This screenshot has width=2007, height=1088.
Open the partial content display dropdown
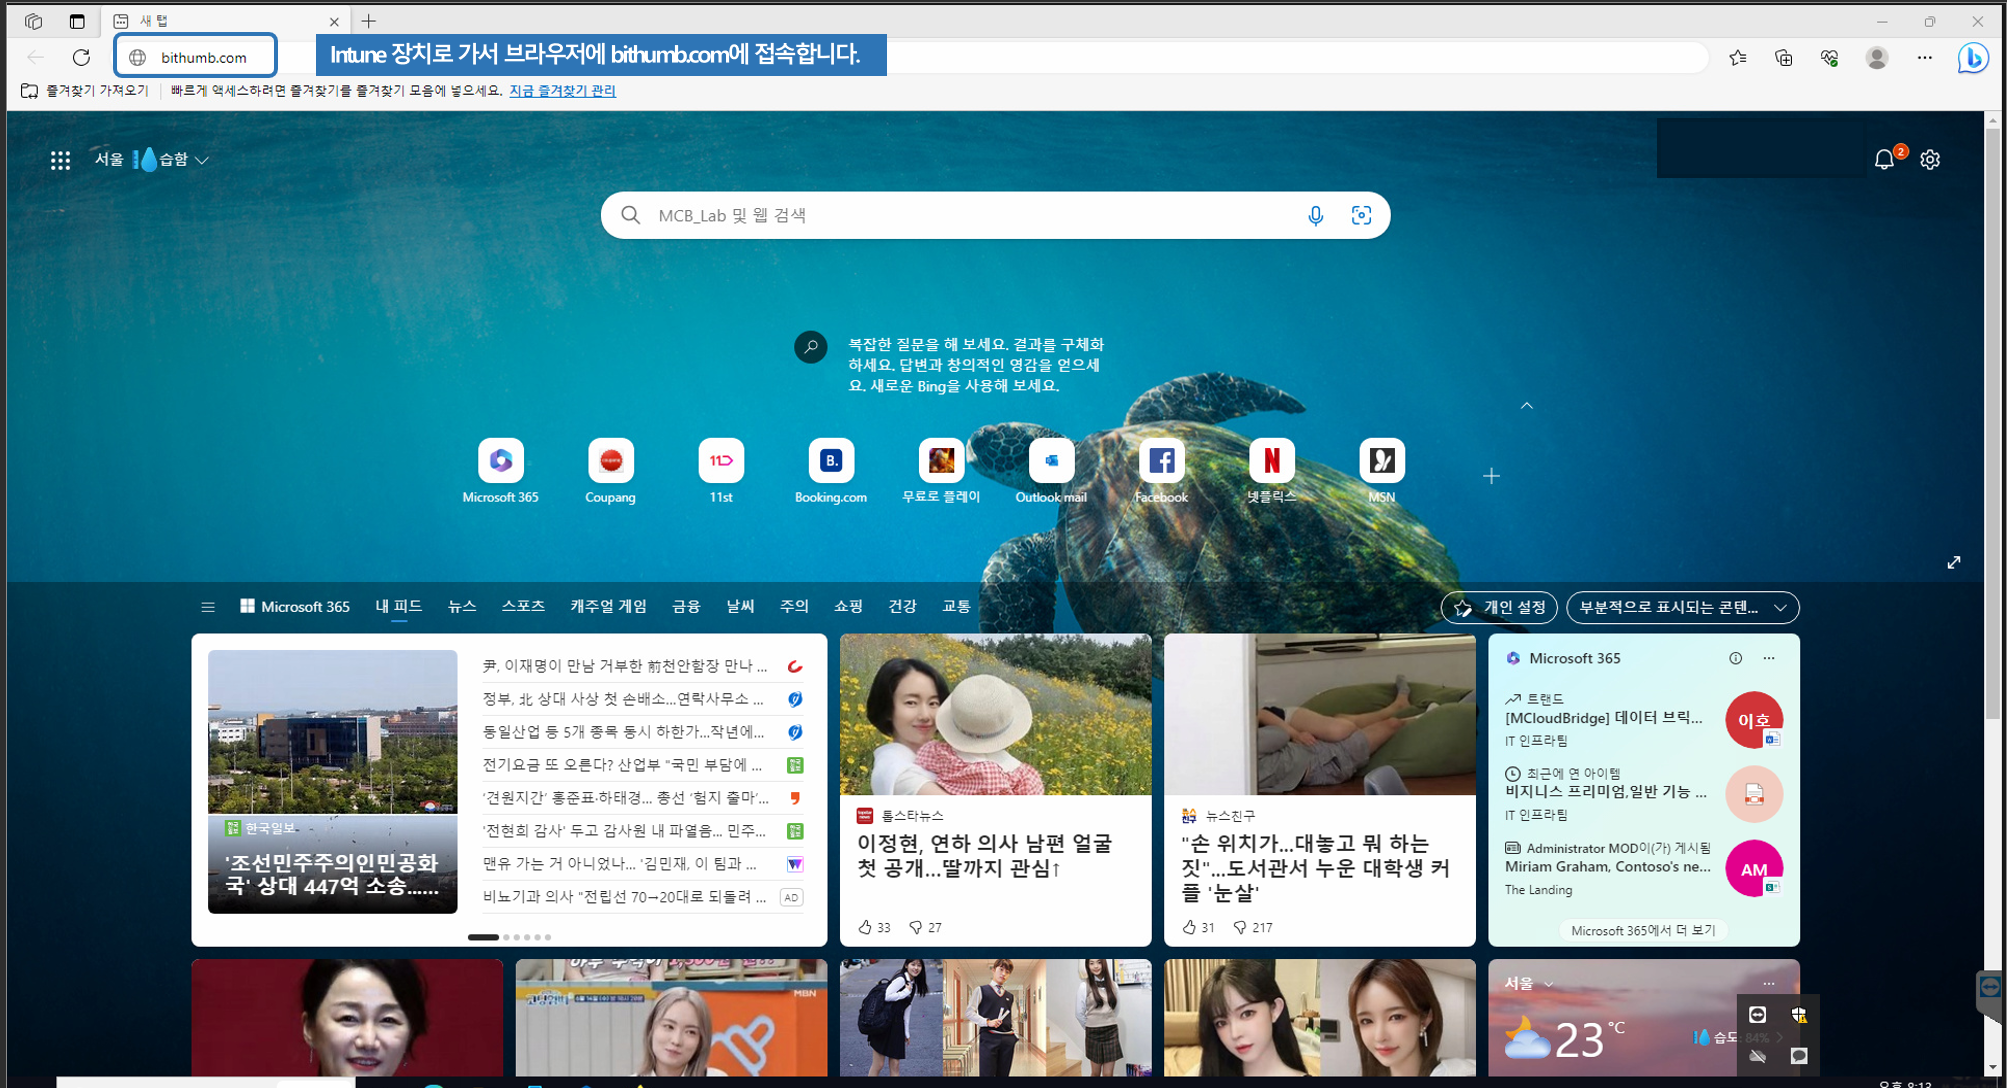click(1682, 607)
